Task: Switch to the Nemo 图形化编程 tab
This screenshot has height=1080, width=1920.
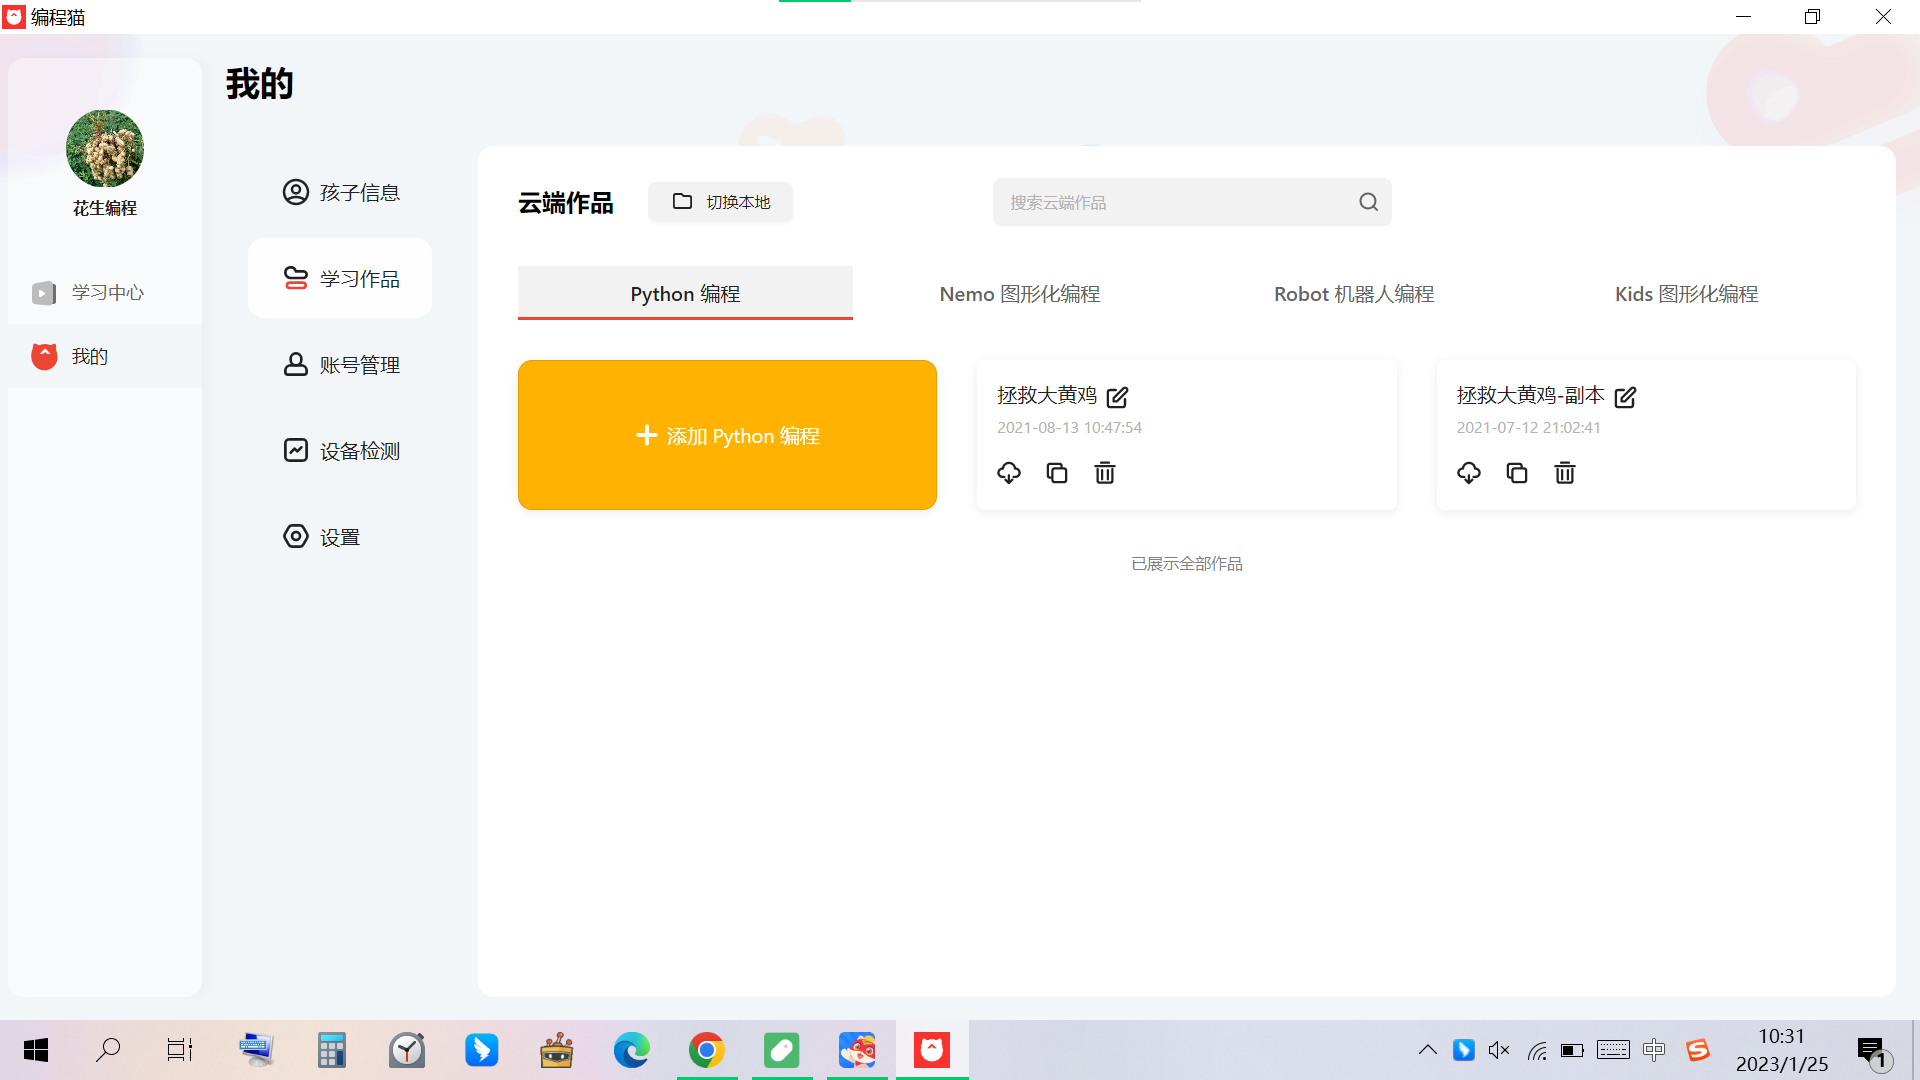Action: pyautogui.click(x=1020, y=293)
